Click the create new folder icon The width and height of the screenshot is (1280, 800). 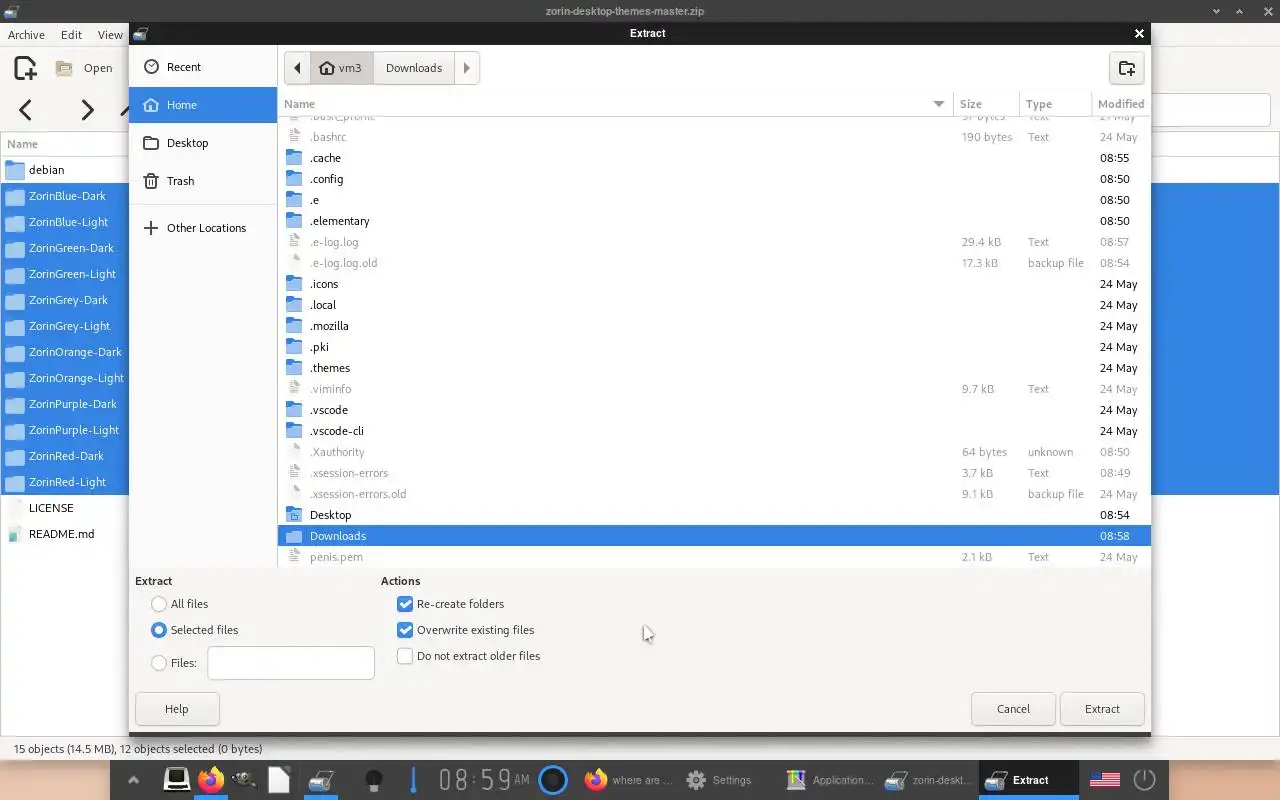coord(1127,68)
